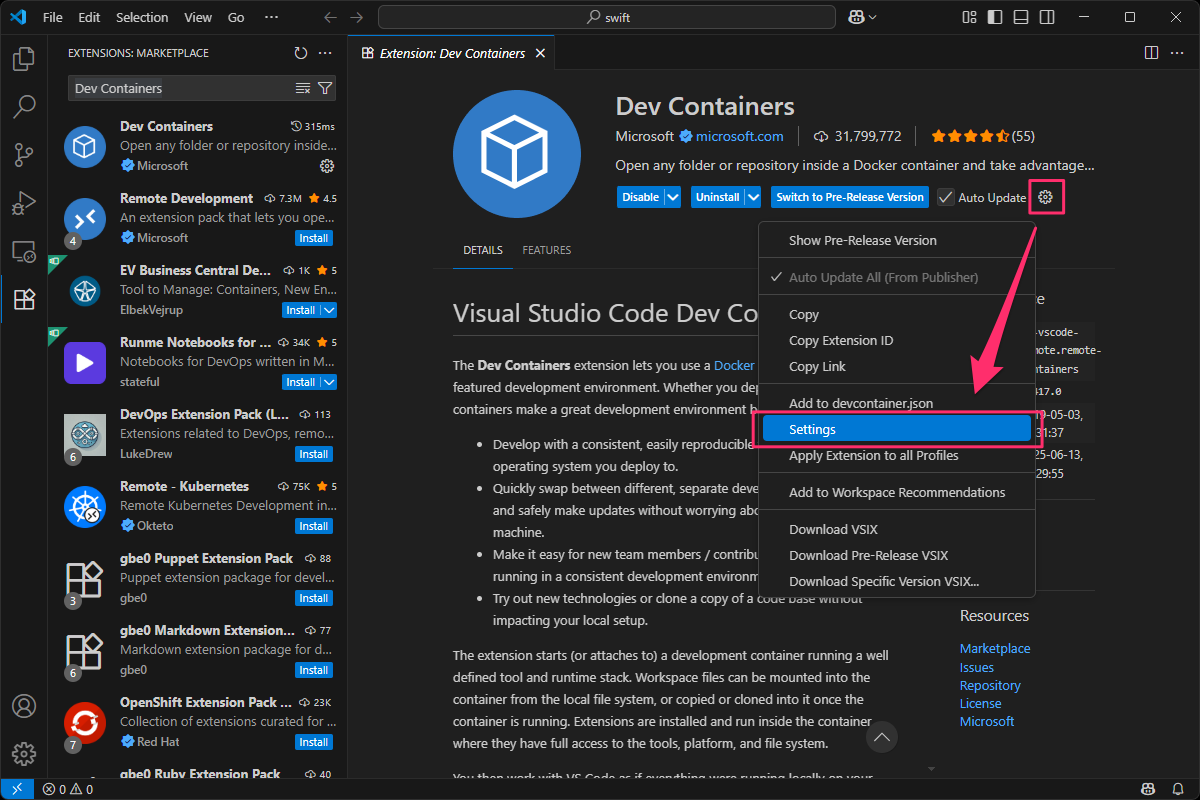The height and width of the screenshot is (800, 1200).
Task: Select OpenShift Extension Pack list item
Action: tap(200, 722)
